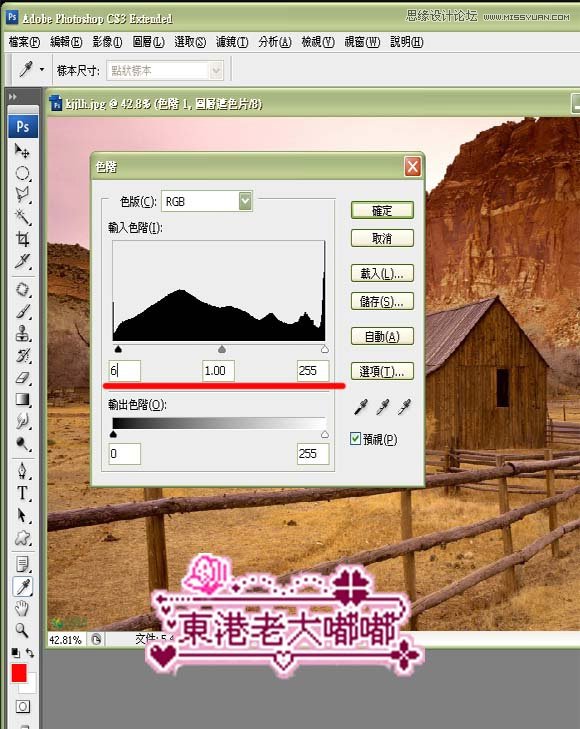Open the eyedropper tool preset picker arrow
This screenshot has height=729, width=580.
[42, 70]
